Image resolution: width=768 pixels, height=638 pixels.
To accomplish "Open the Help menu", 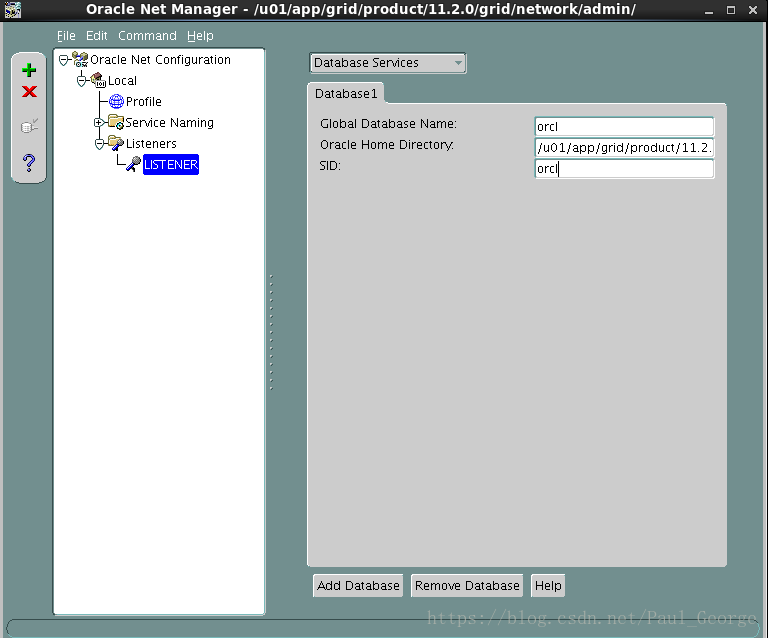I will click(x=200, y=36).
